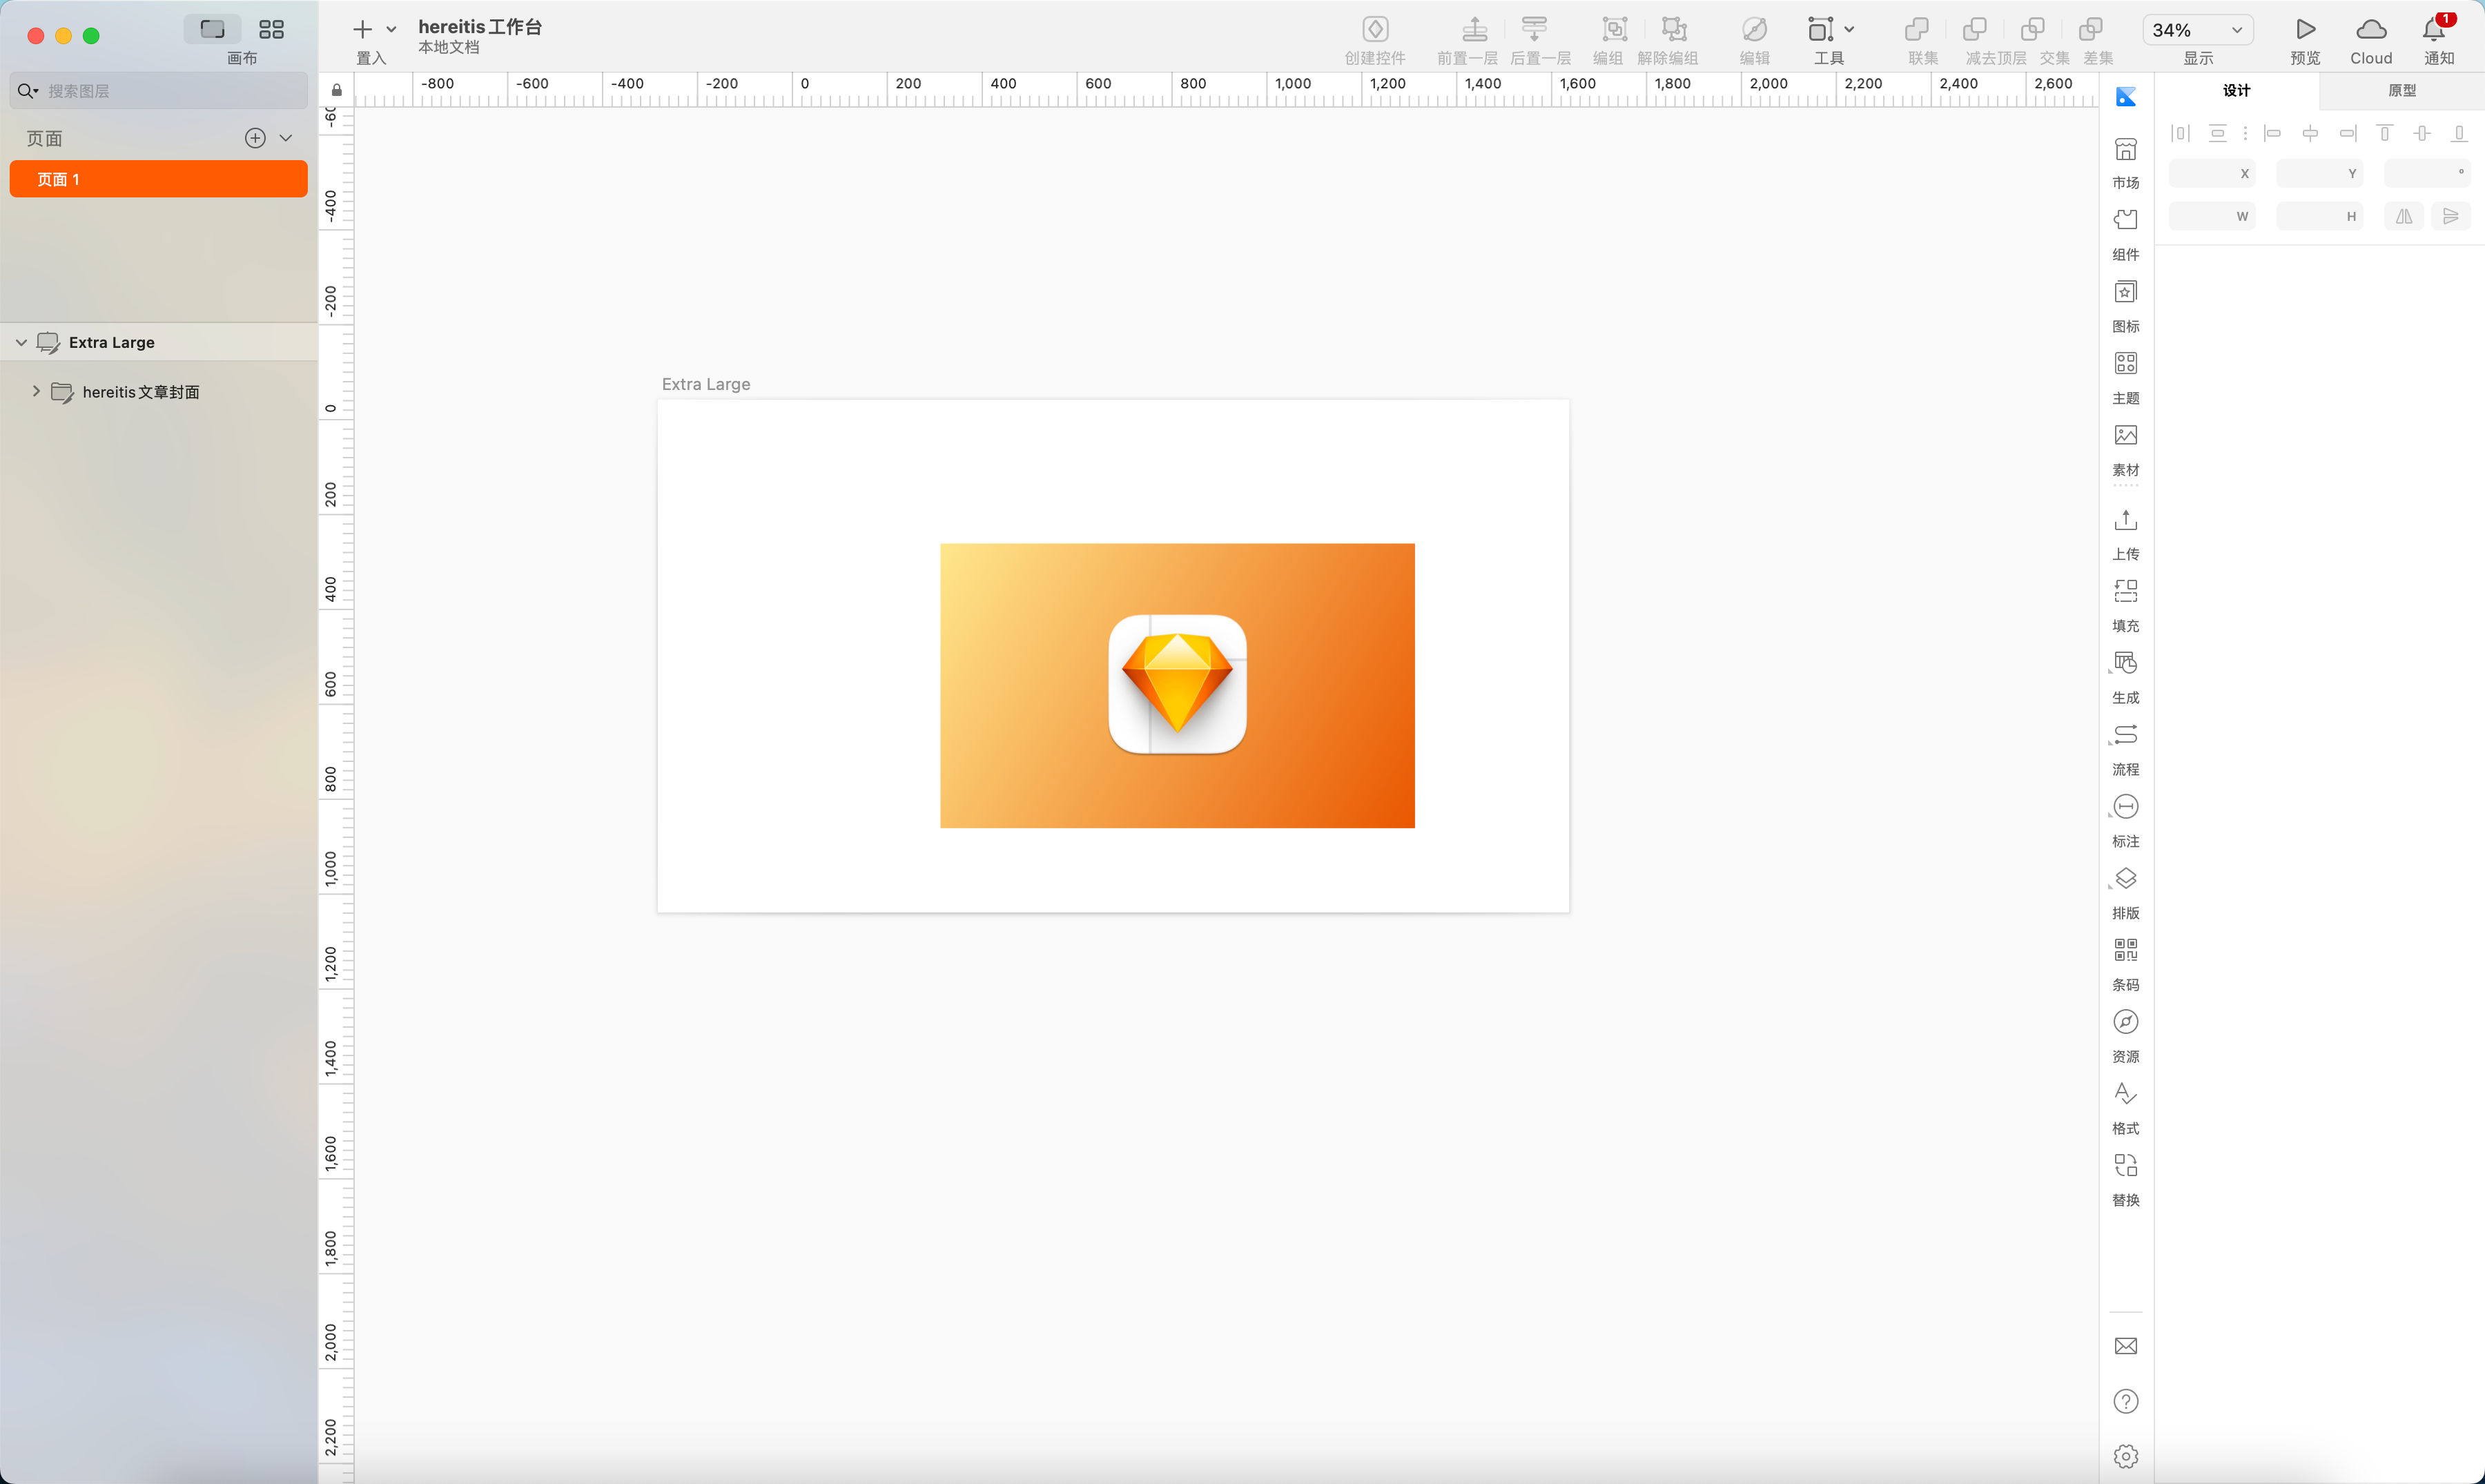Click the 差集 difference icon
This screenshot has height=1484, width=2485.
click(x=2090, y=30)
